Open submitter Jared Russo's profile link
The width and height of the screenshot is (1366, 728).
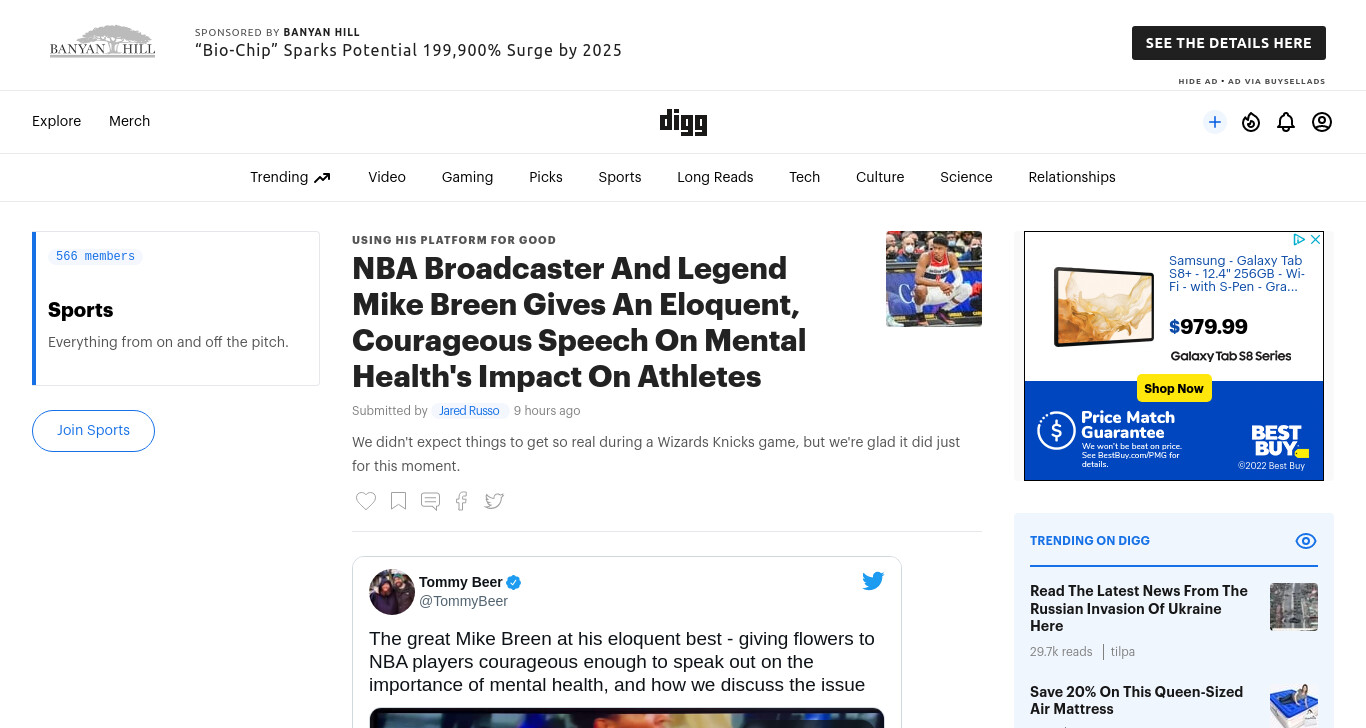[x=469, y=411]
